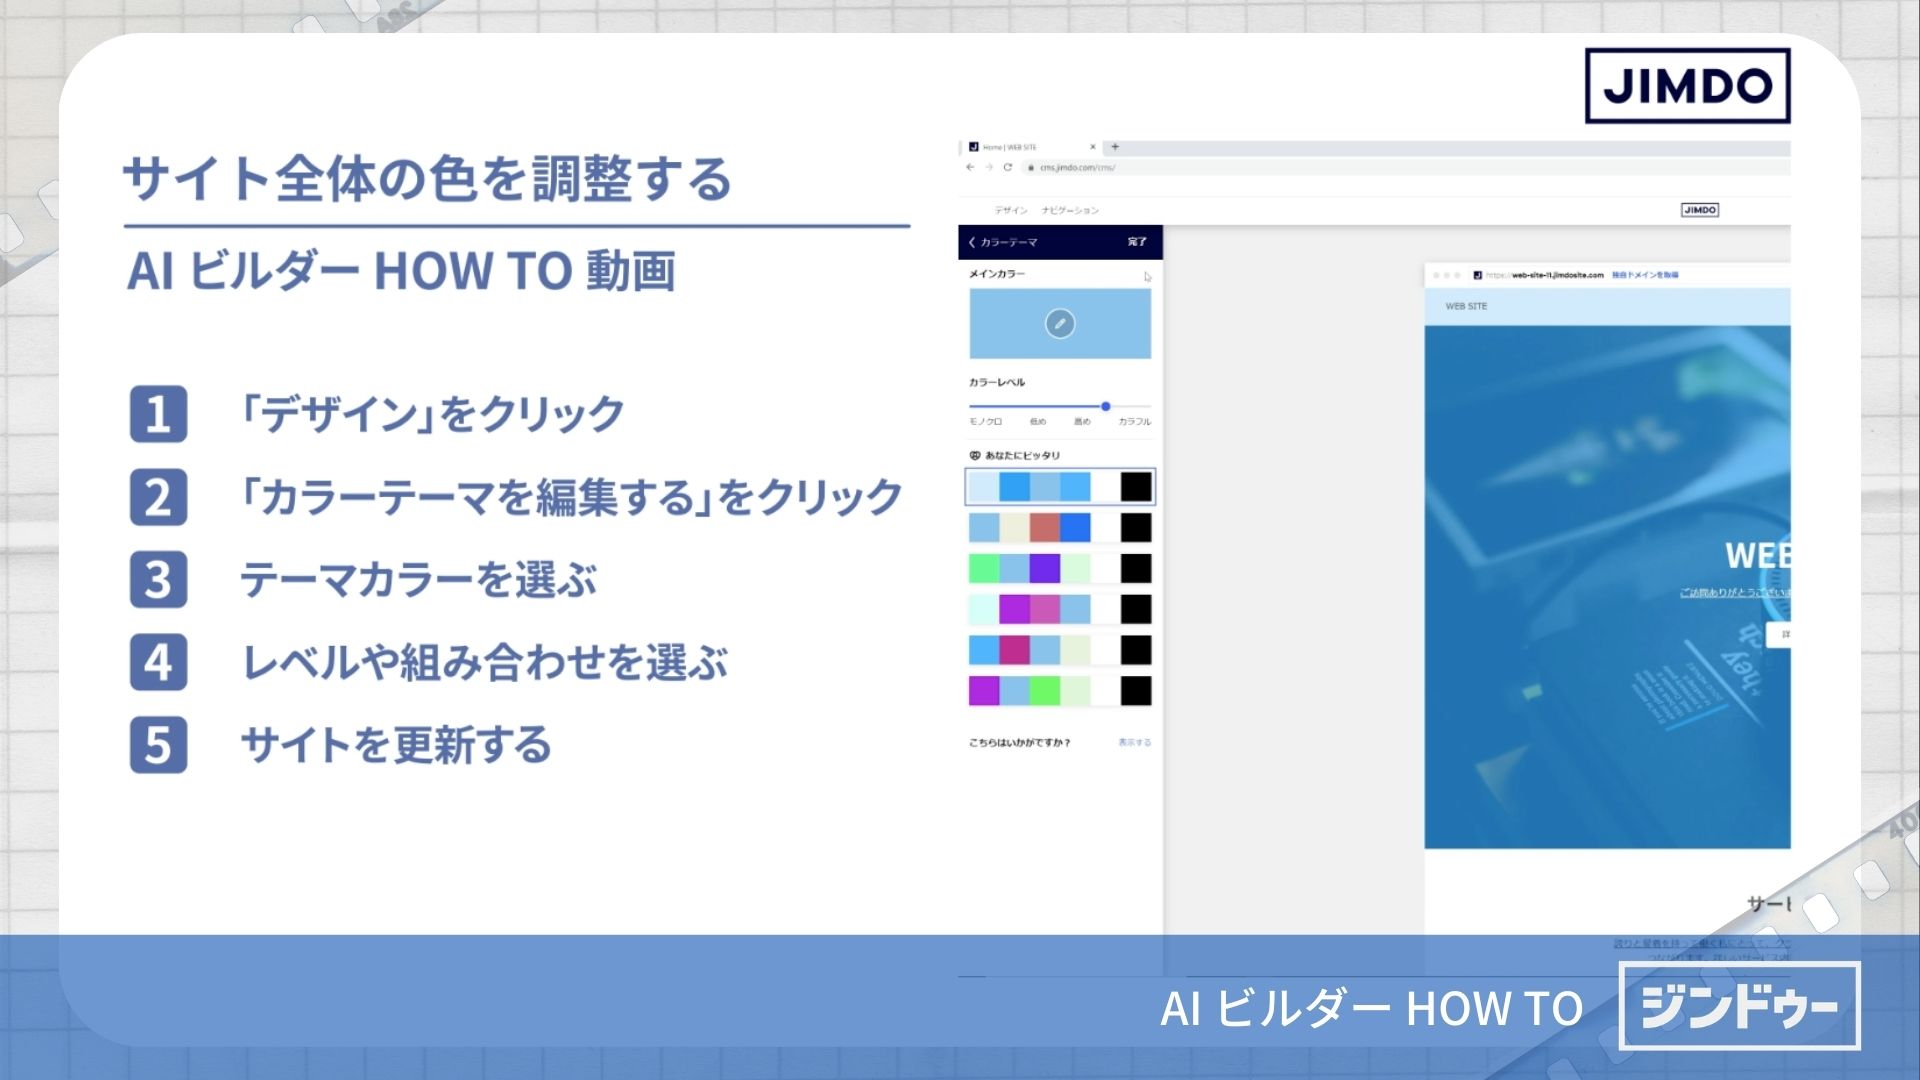This screenshot has width=1920, height=1080.
Task: Click the あなたにピッタリ heart icon
Action: click(975, 455)
